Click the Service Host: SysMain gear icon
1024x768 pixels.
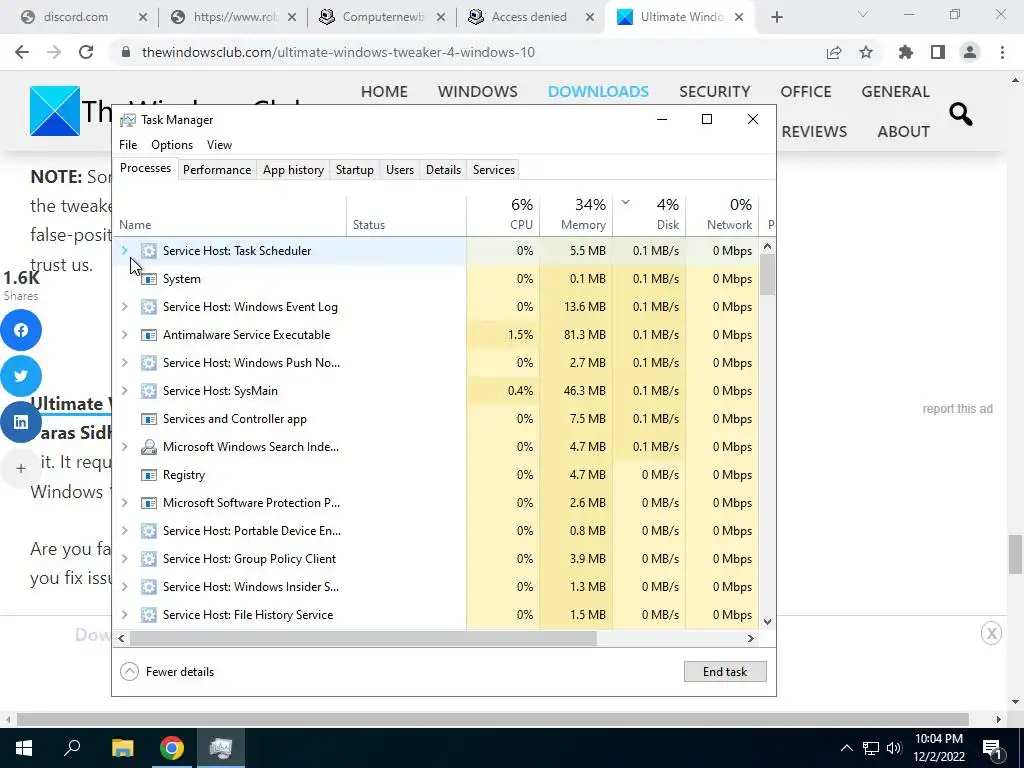click(x=149, y=391)
